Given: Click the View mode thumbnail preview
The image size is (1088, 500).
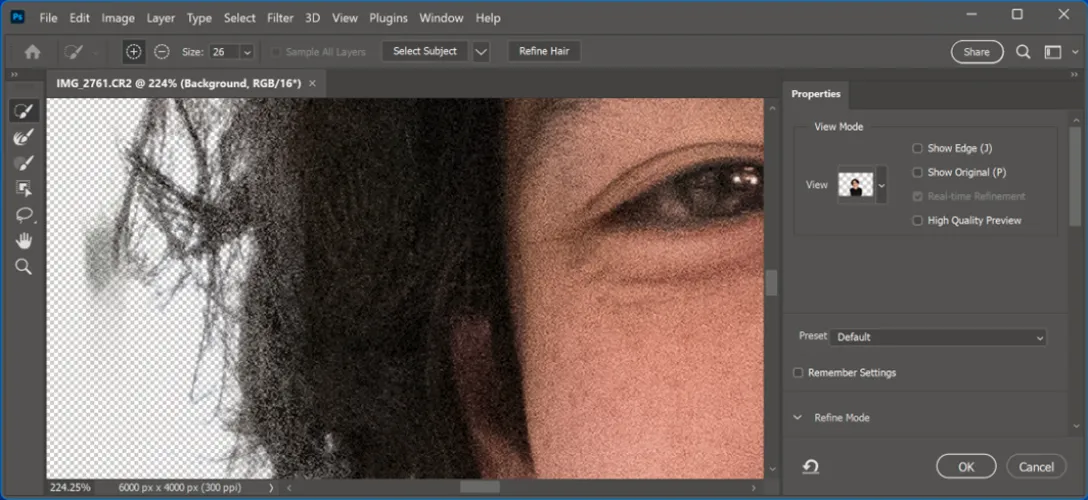Looking at the screenshot, I should coord(855,185).
